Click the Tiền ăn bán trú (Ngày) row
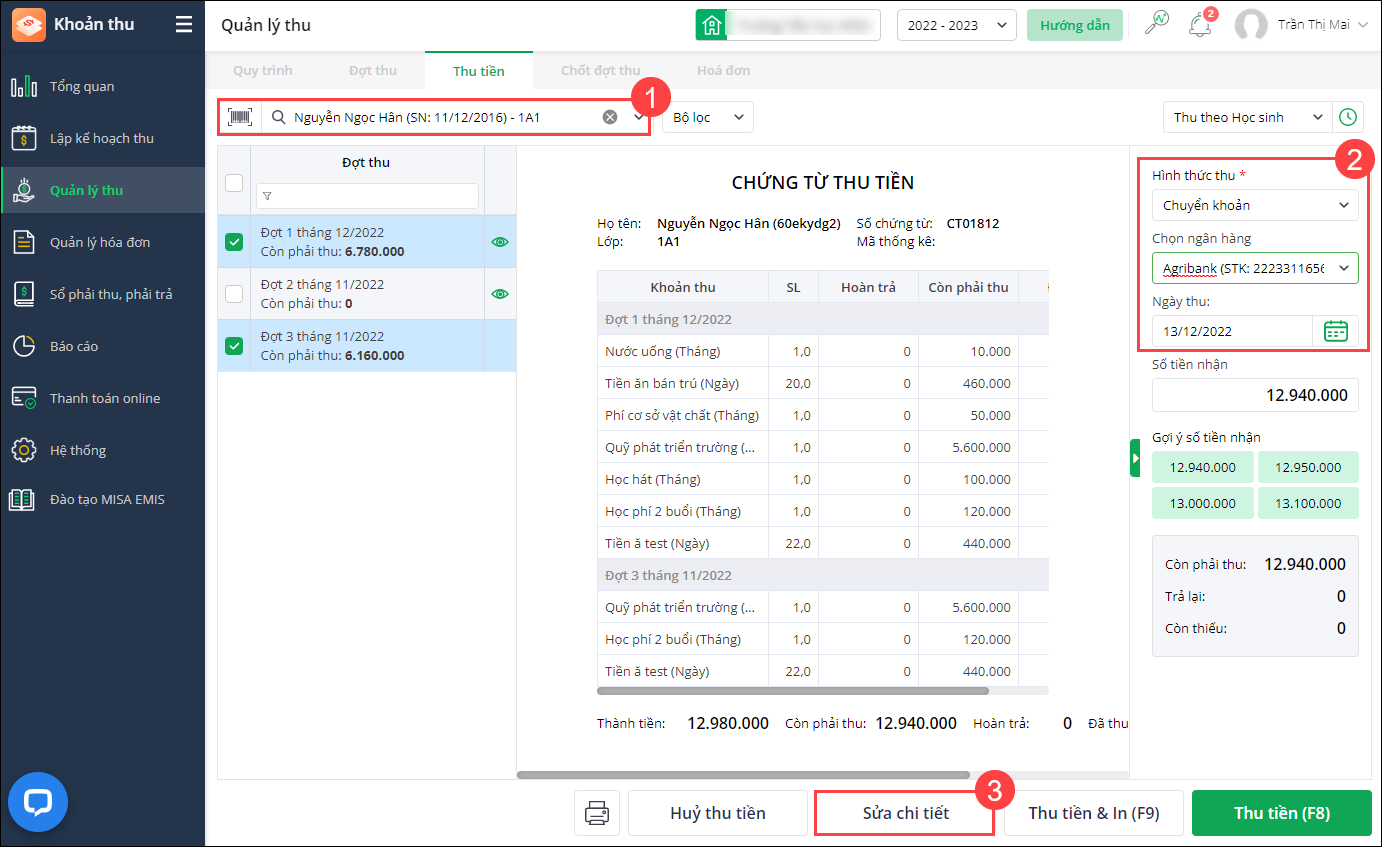 click(823, 383)
